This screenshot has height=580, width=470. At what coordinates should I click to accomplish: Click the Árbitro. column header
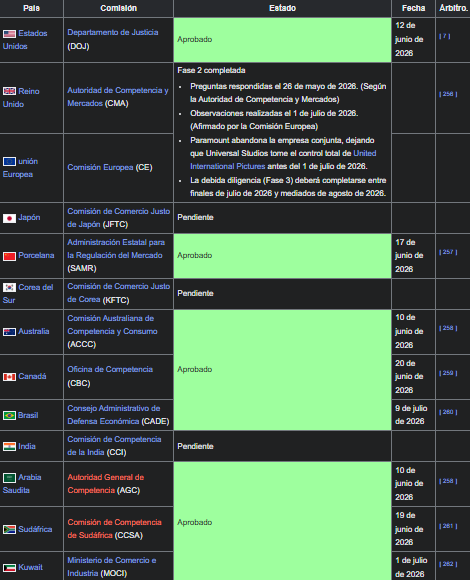(453, 8)
